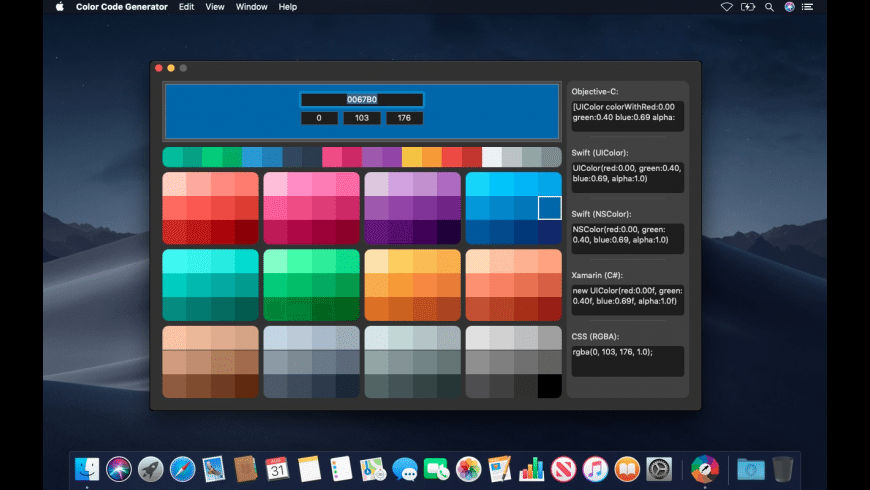Click the battery charging status icon
This screenshot has width=870, height=490.
[748, 7]
